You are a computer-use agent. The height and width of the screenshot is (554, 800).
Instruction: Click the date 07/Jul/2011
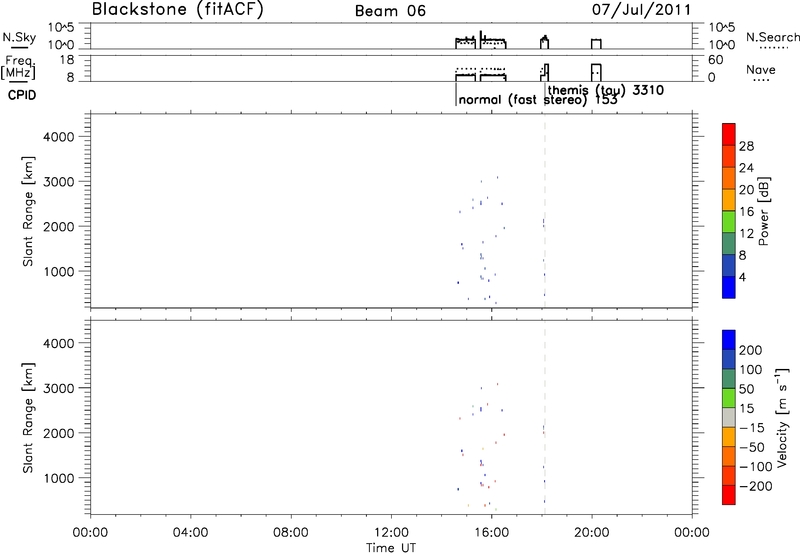(x=641, y=10)
